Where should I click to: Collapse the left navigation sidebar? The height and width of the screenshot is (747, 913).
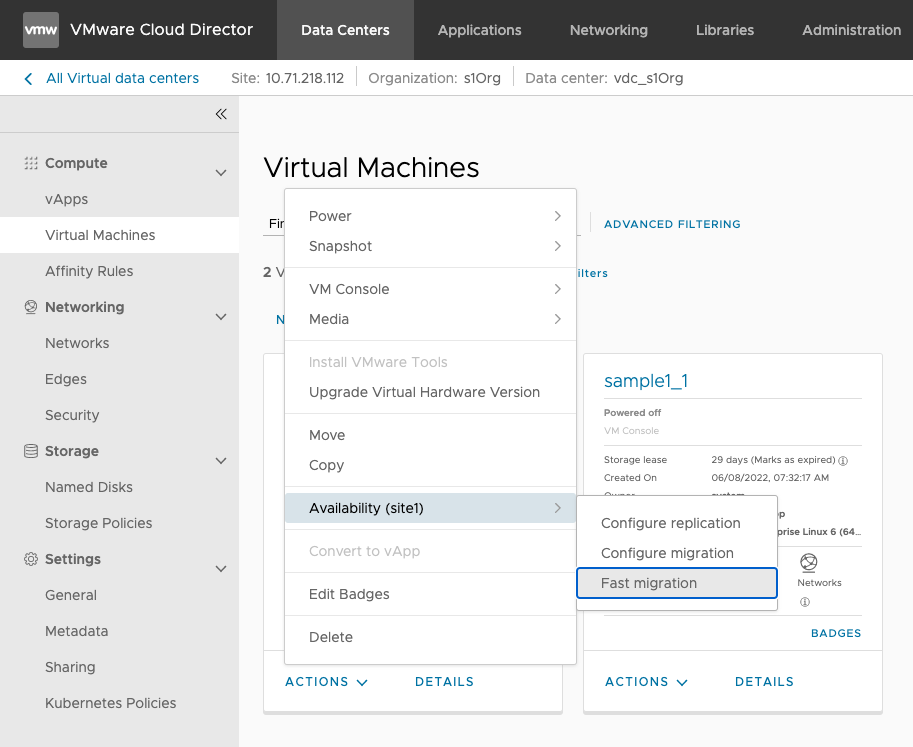(221, 114)
